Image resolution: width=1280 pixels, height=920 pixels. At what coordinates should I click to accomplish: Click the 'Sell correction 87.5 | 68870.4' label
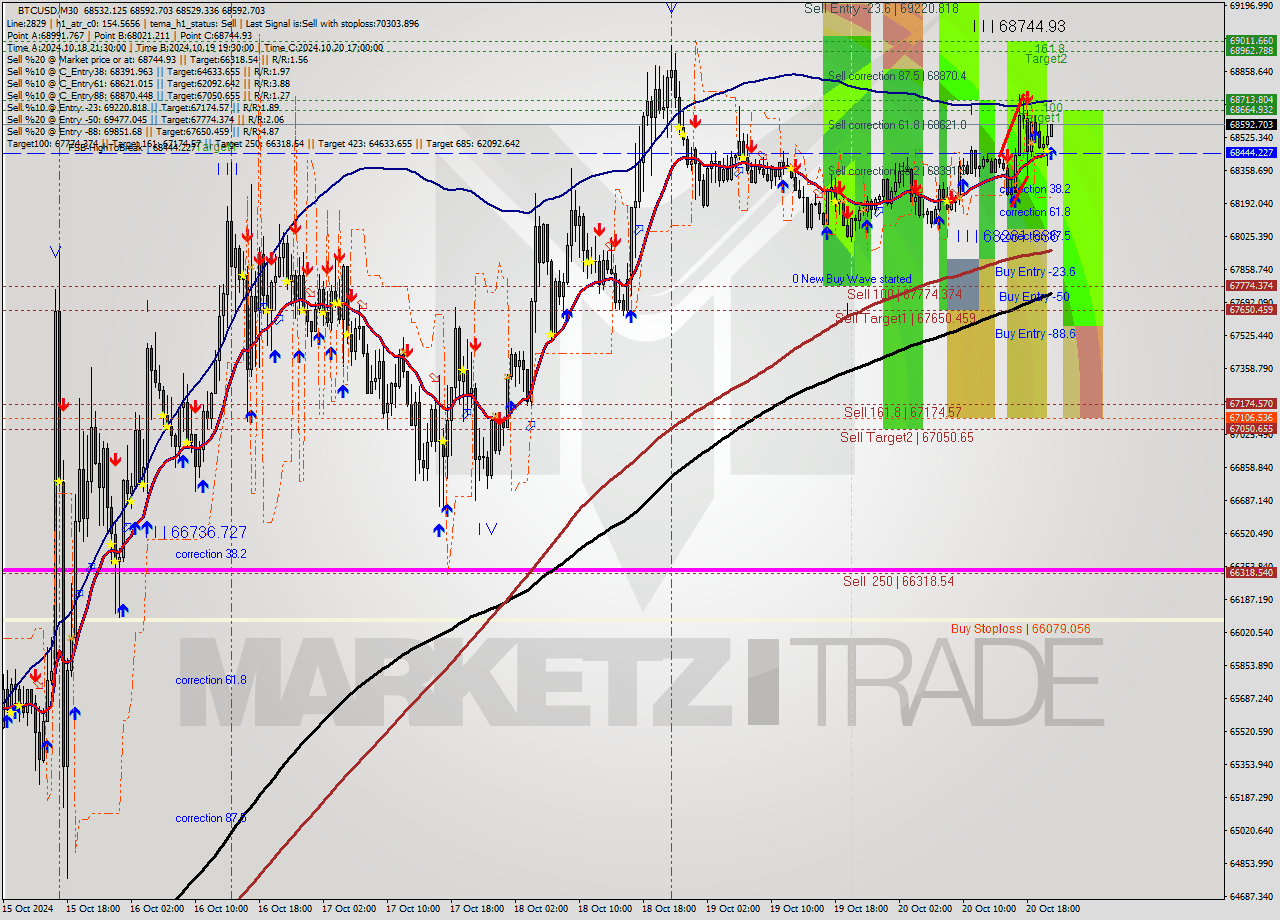coord(897,76)
